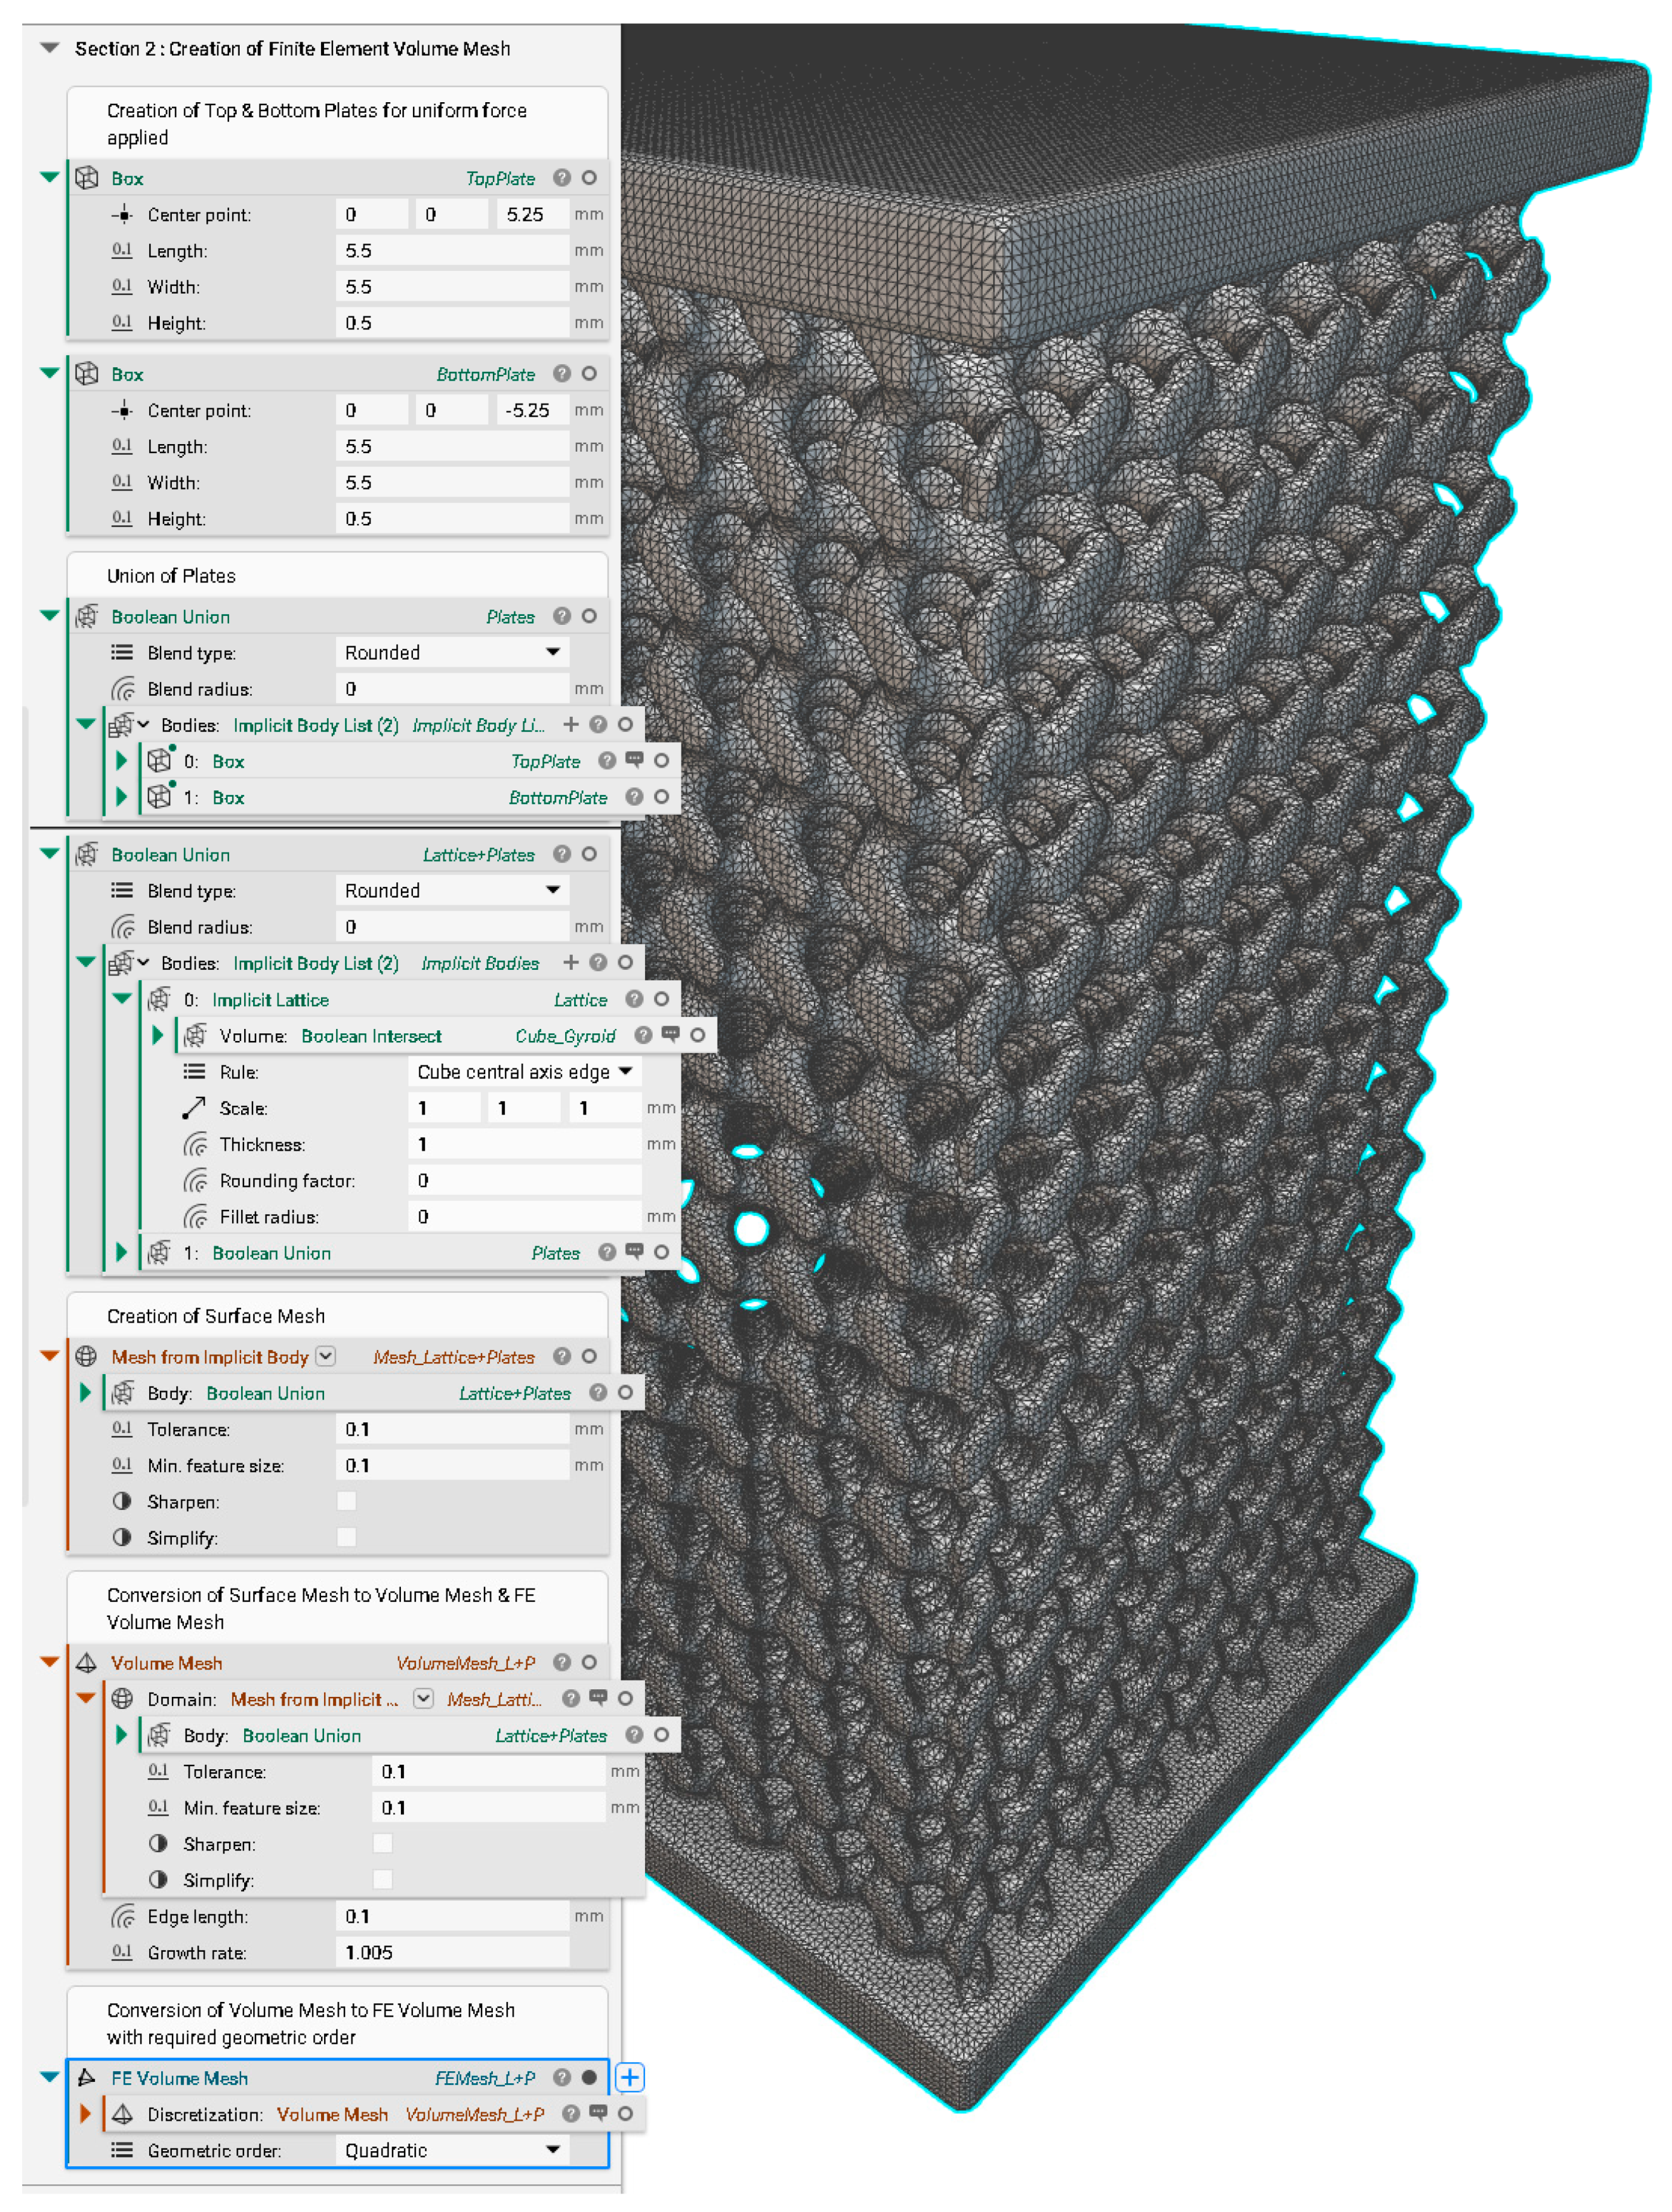Click the FE Volume Mesh block icon

87,2077
